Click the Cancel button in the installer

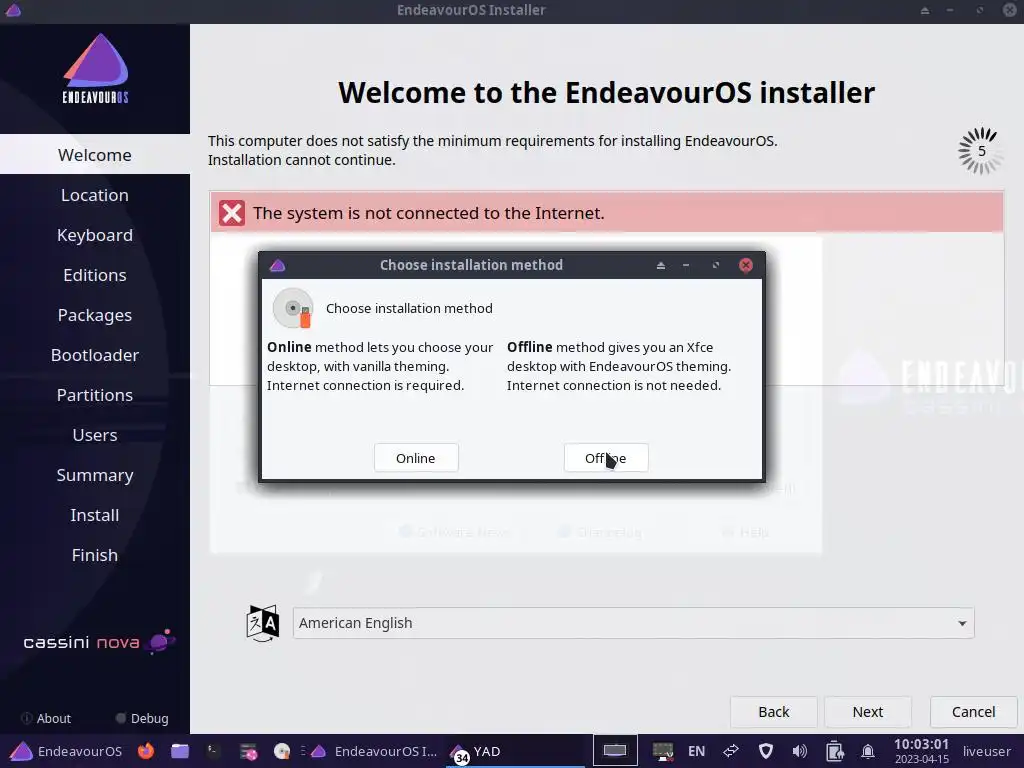pyautogui.click(x=973, y=712)
